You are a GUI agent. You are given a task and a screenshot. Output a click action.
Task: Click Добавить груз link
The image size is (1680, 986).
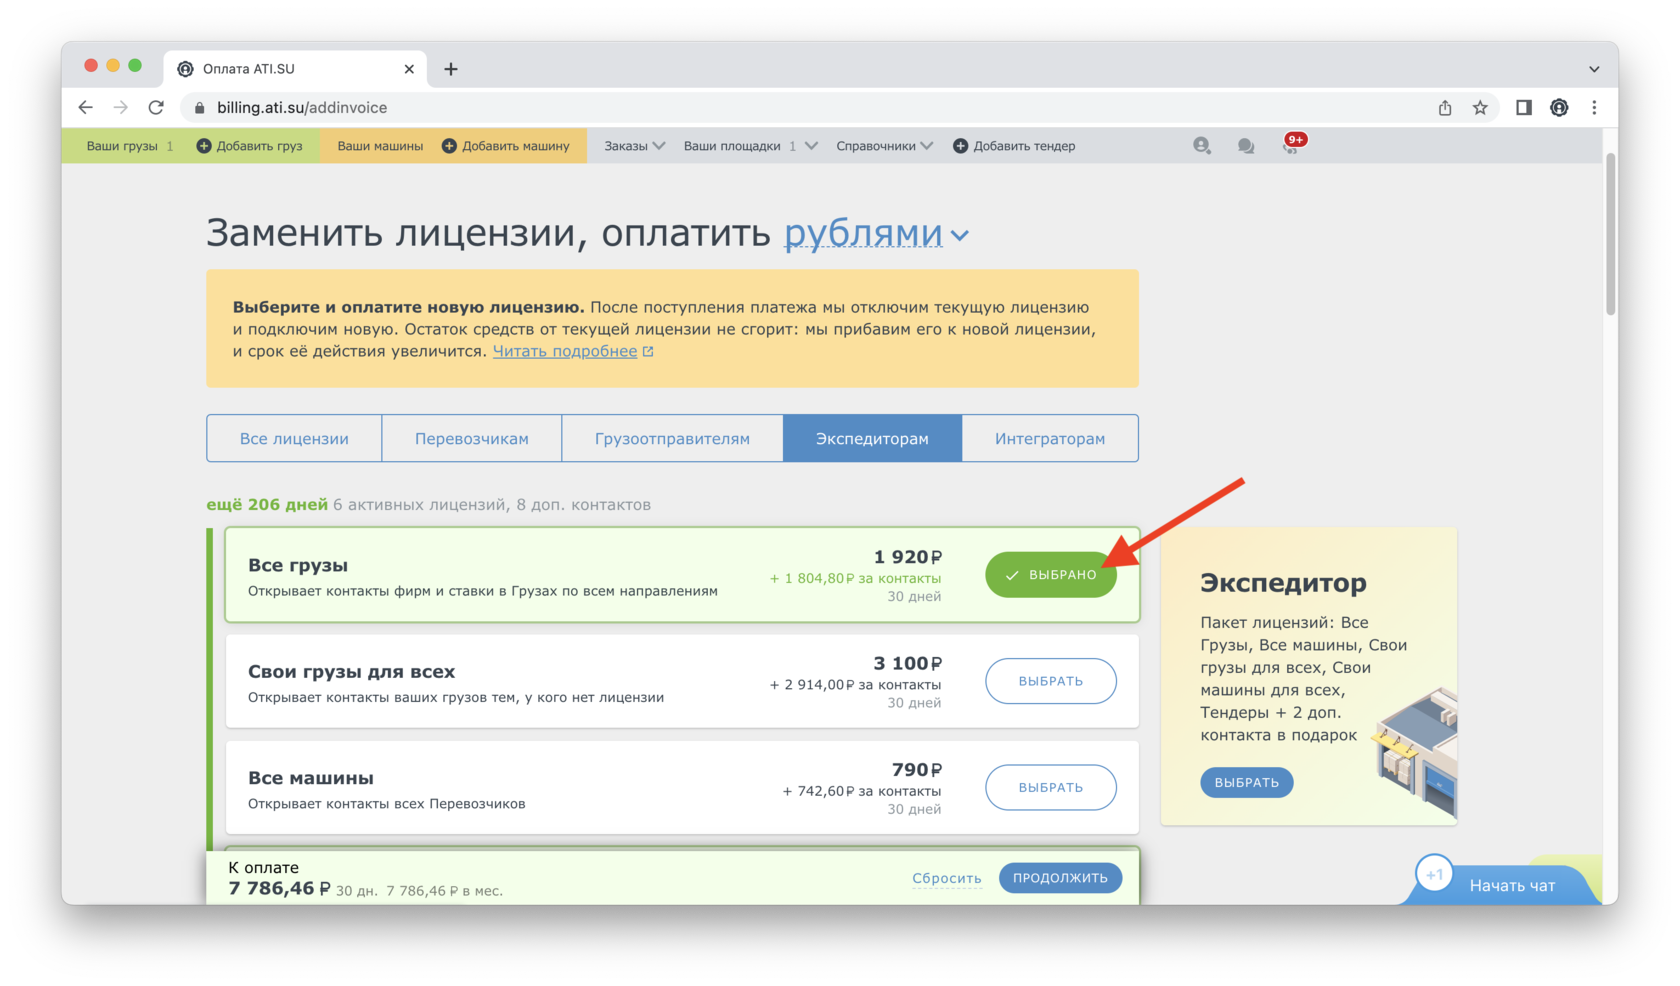[x=259, y=146]
